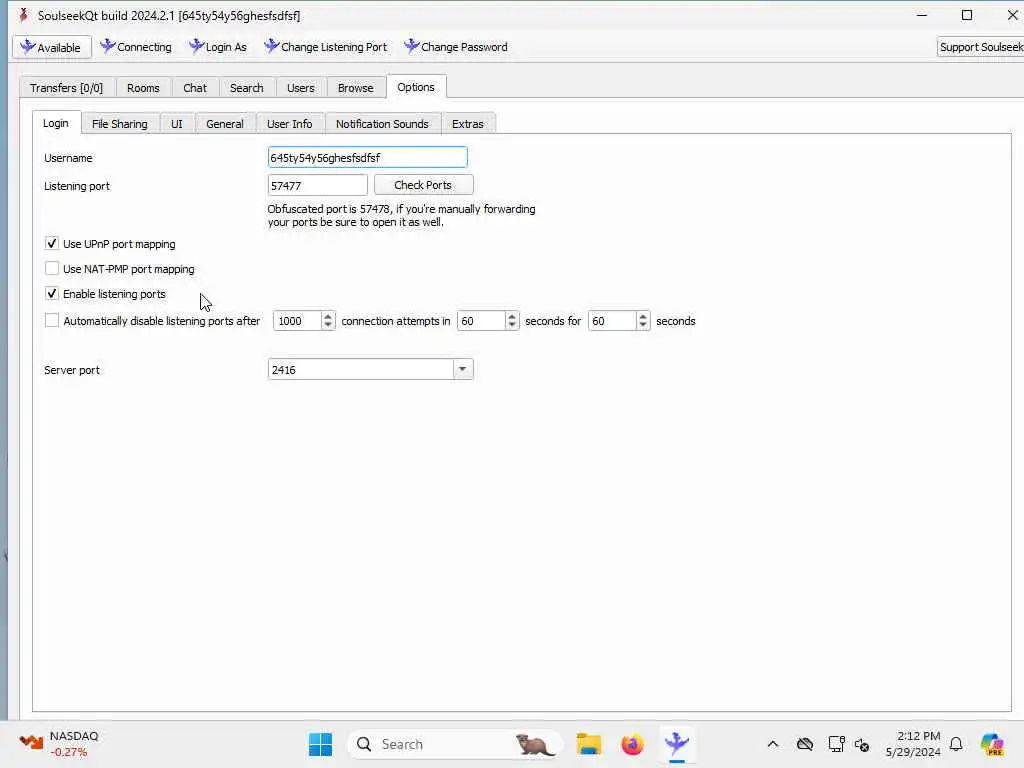
Task: Enable Use NAT-PMP port mapping
Action: [x=52, y=268]
